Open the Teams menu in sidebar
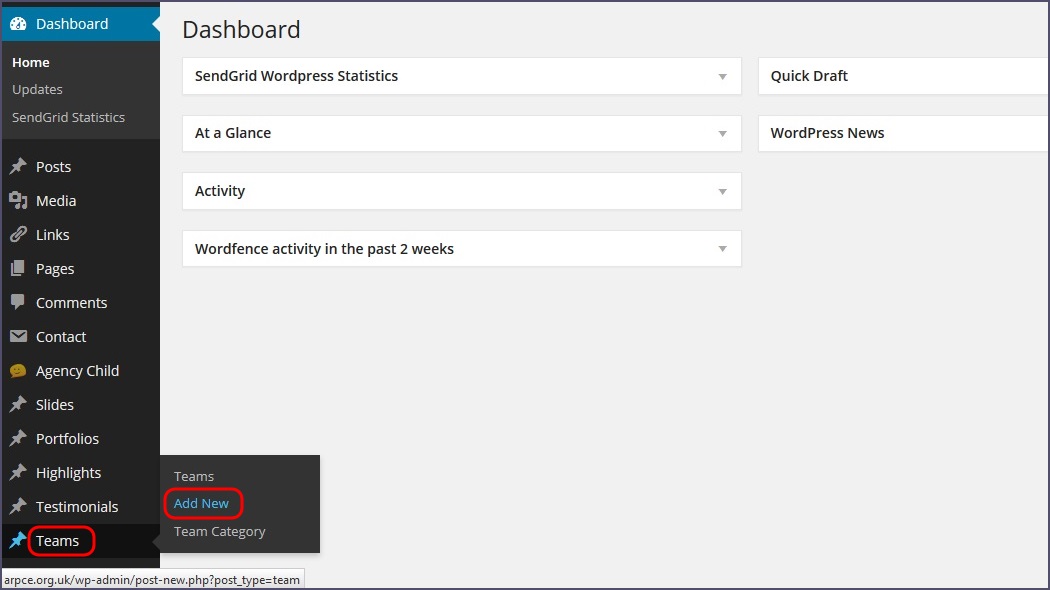This screenshot has height=590, width=1050. [x=57, y=541]
